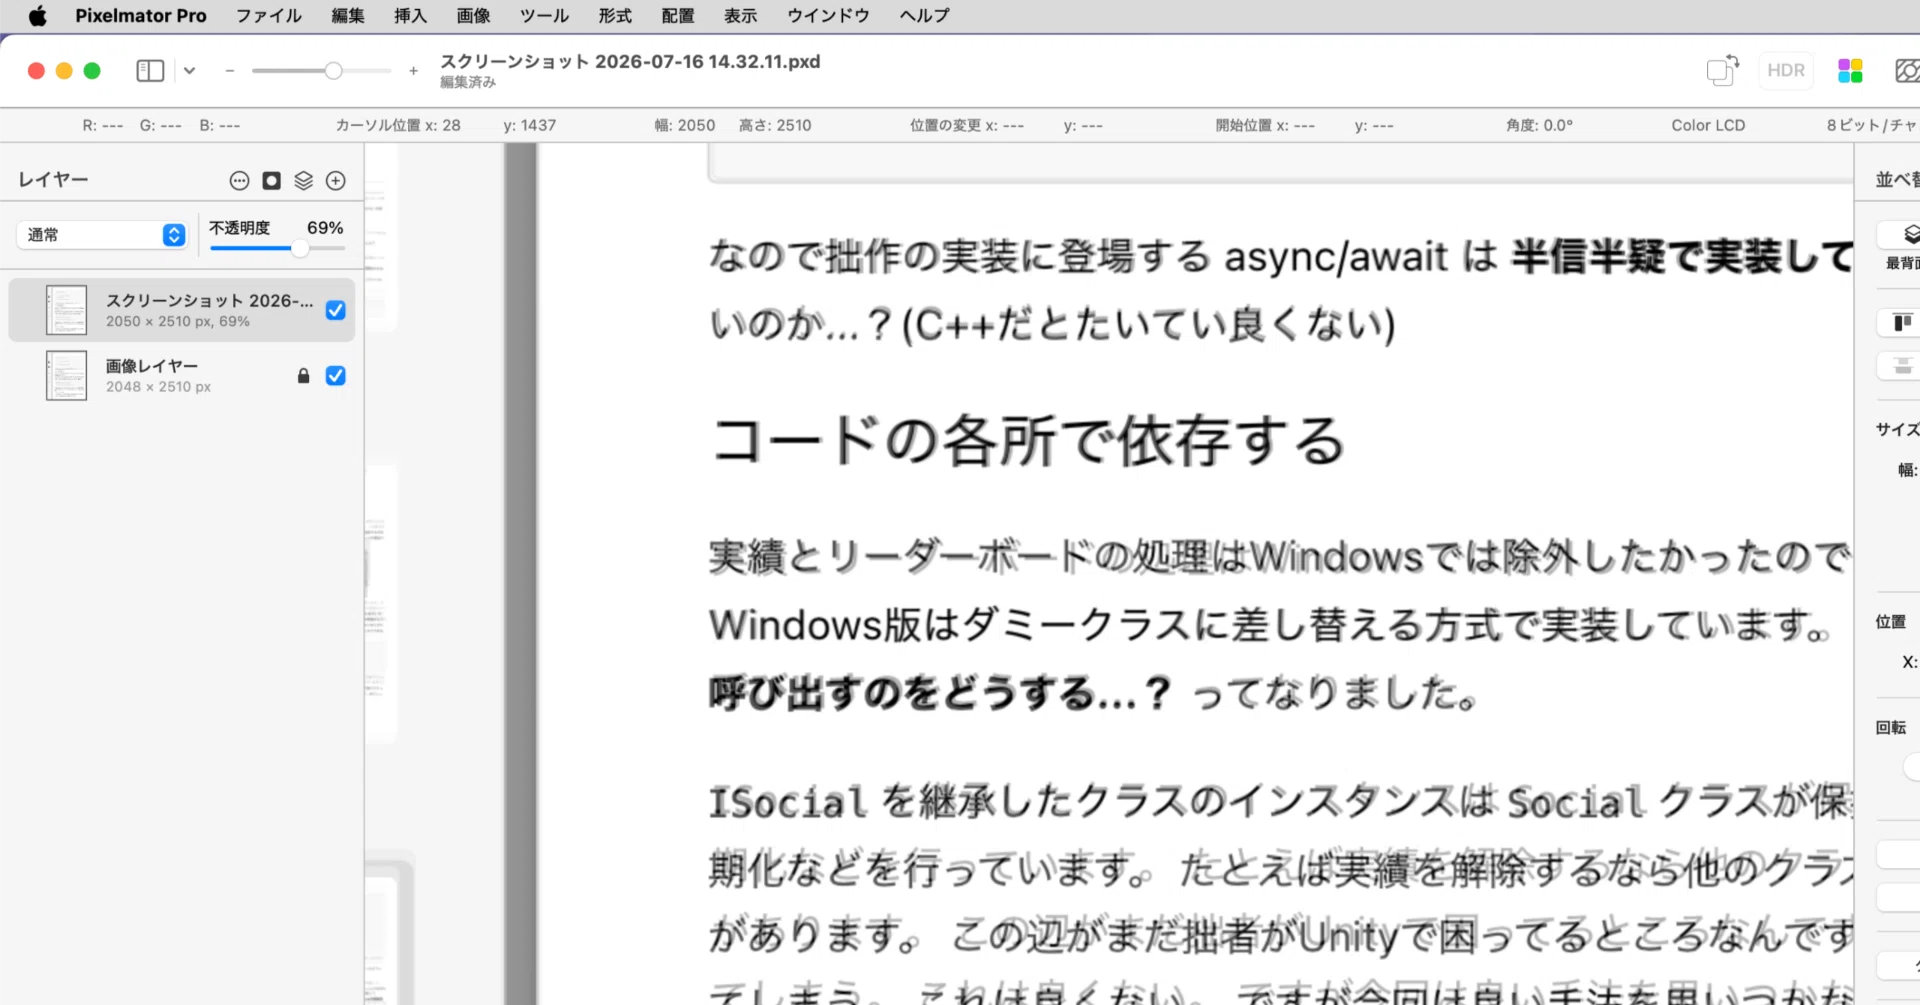Adjust the zoom slider knob

[x=333, y=71]
